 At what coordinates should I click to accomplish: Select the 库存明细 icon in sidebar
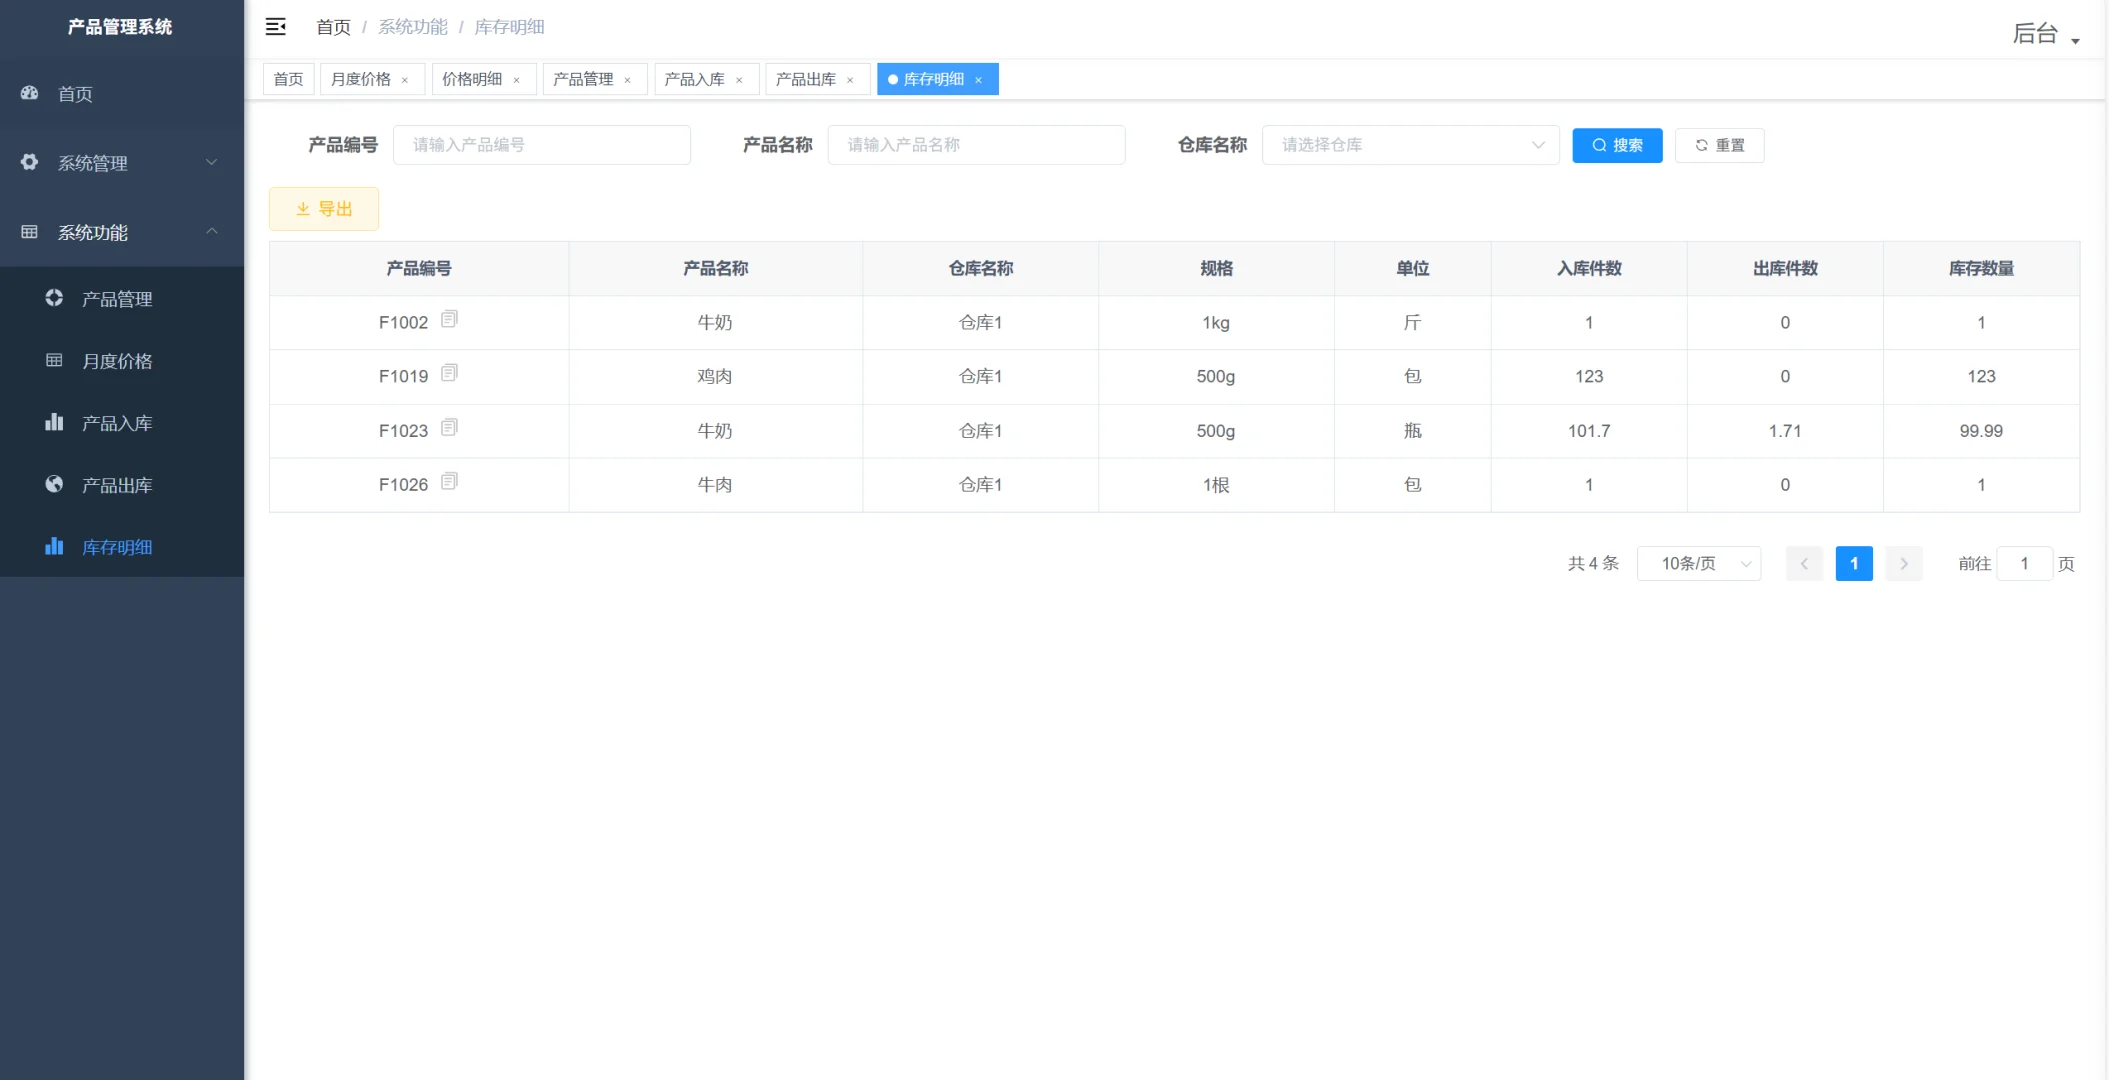point(54,547)
